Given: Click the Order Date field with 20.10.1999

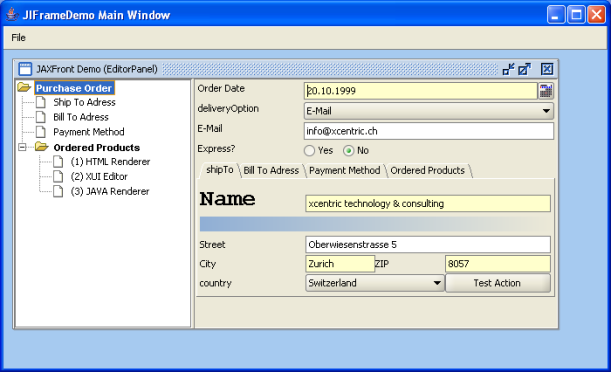Looking at the screenshot, I should point(421,91).
